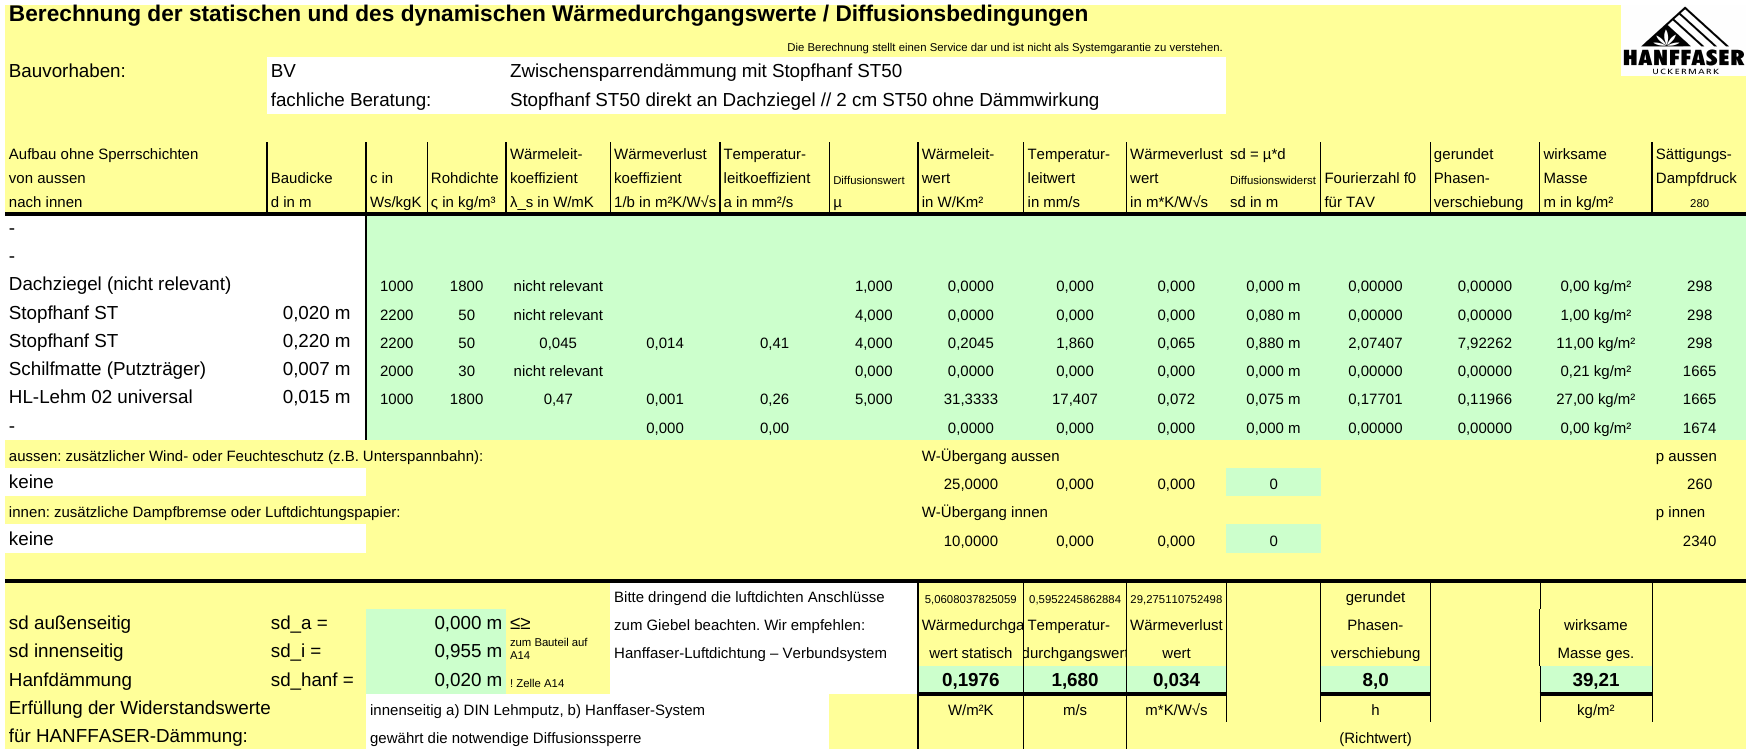1746x749 pixels.
Task: Click the long value '5,0608037825059'
Action: (970, 600)
